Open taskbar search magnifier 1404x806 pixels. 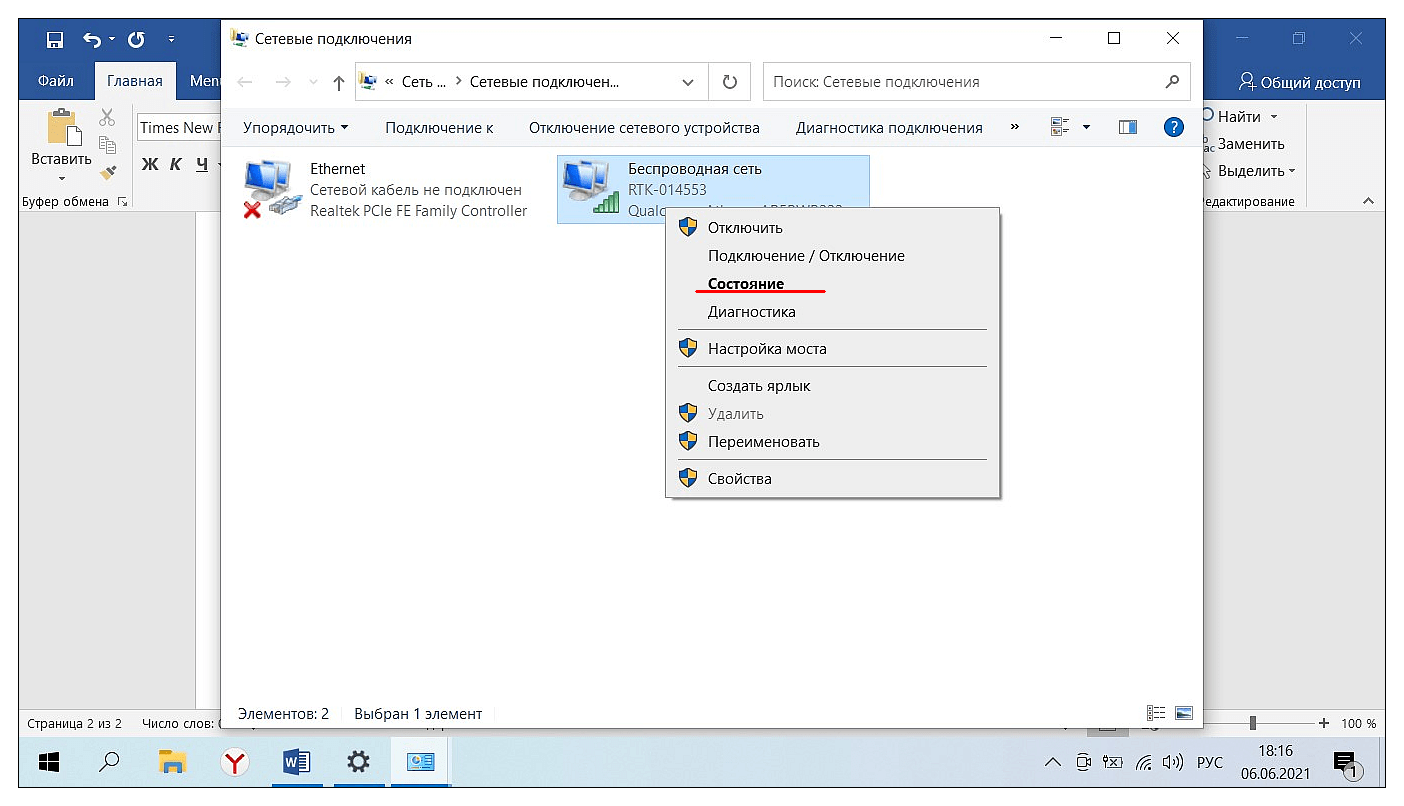tap(110, 763)
